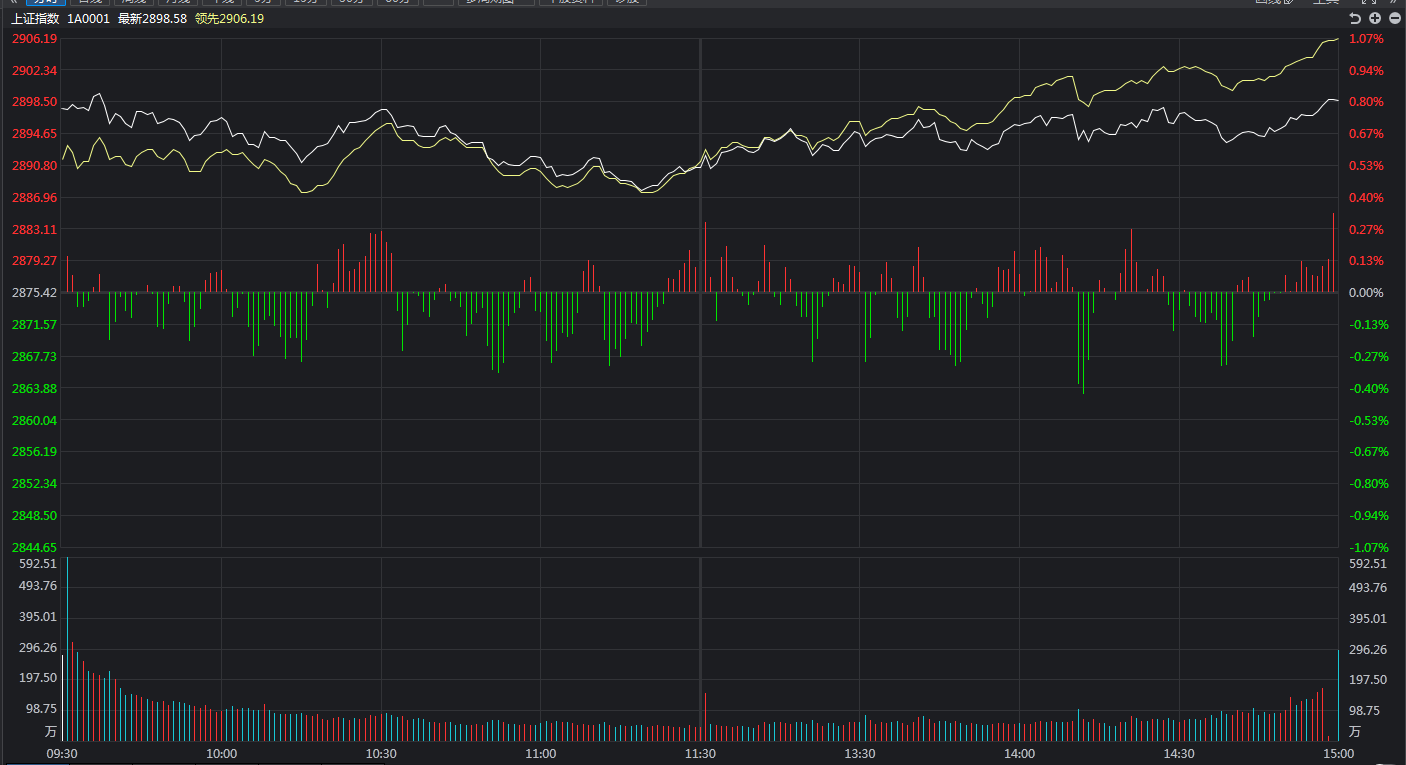Click the 2852.34 price axis label

click(34, 484)
